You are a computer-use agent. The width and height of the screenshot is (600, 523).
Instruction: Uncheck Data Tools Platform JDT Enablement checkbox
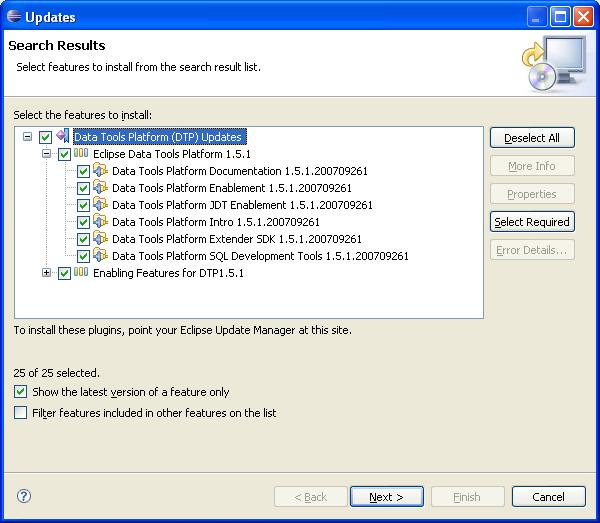[x=83, y=205]
